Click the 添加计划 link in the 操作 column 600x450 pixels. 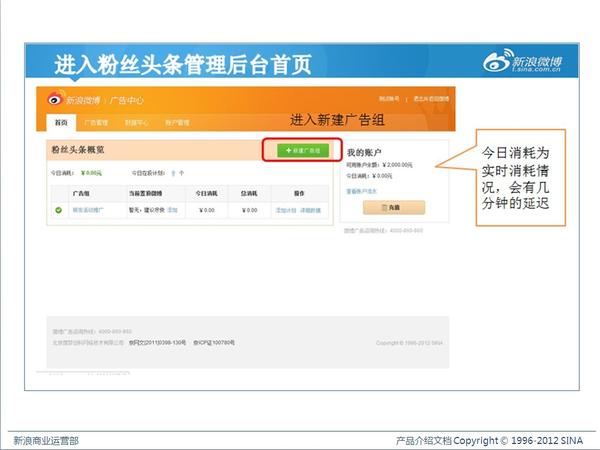click(x=286, y=210)
